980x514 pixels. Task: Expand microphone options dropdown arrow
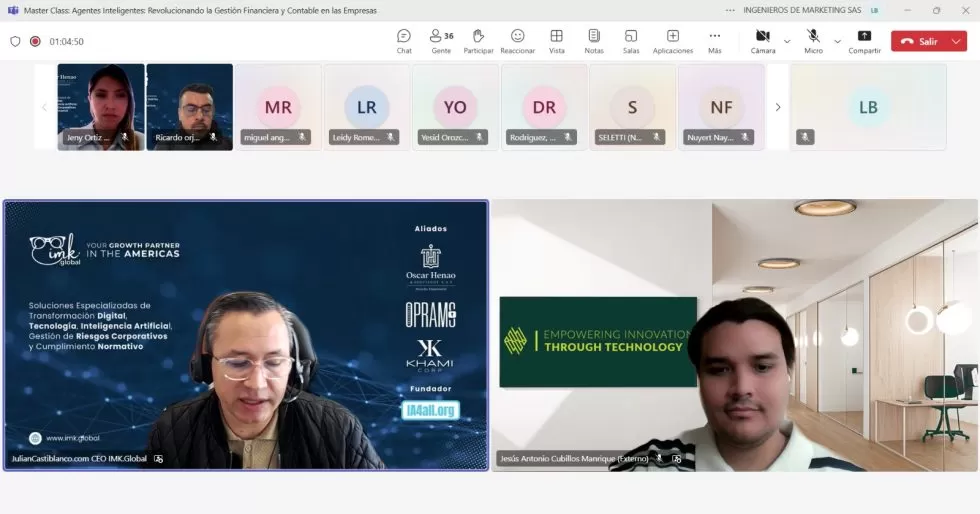838,41
